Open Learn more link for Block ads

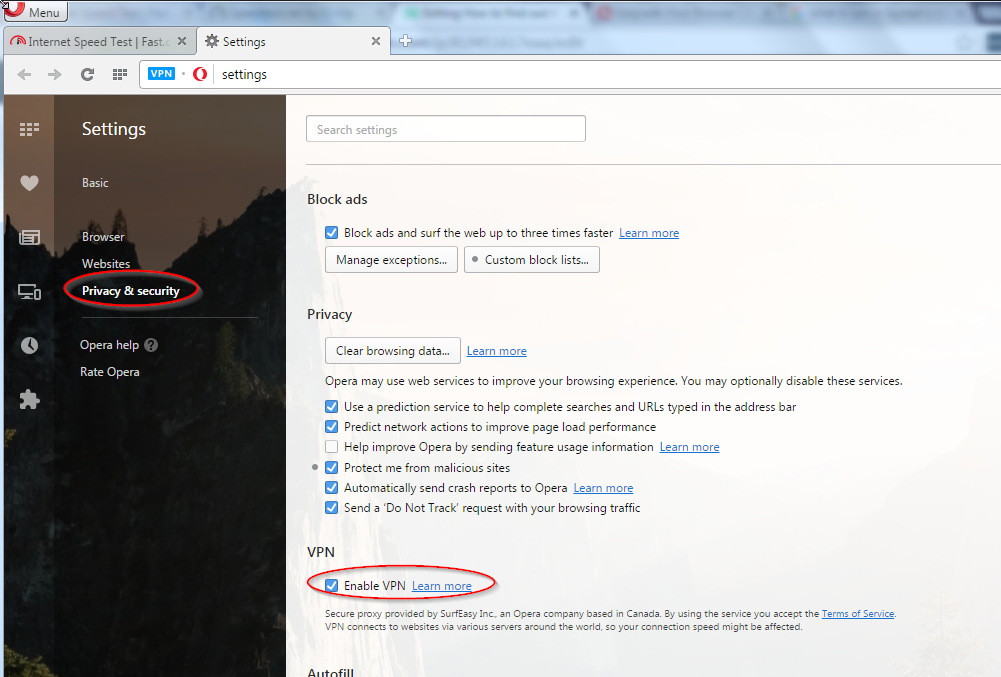(649, 233)
